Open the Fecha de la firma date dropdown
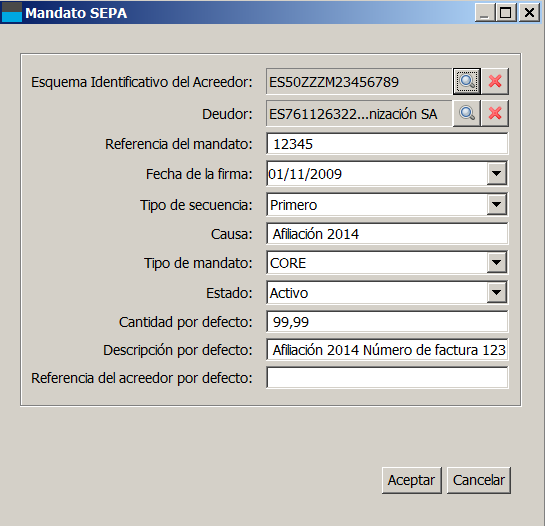 [496, 173]
